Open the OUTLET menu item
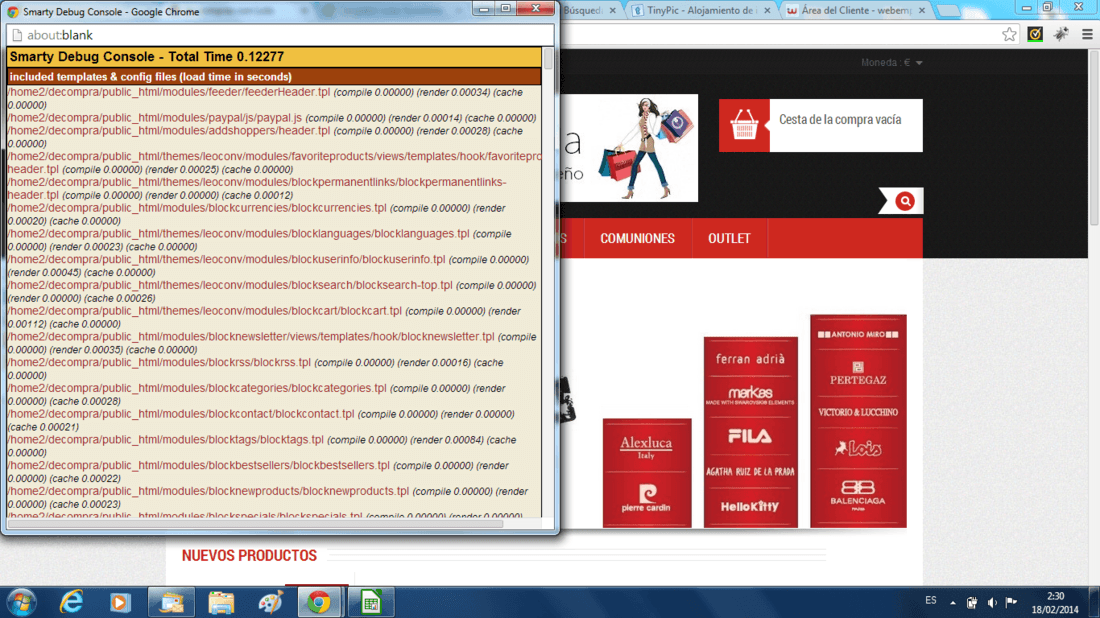Image resolution: width=1100 pixels, height=618 pixels. (x=729, y=239)
